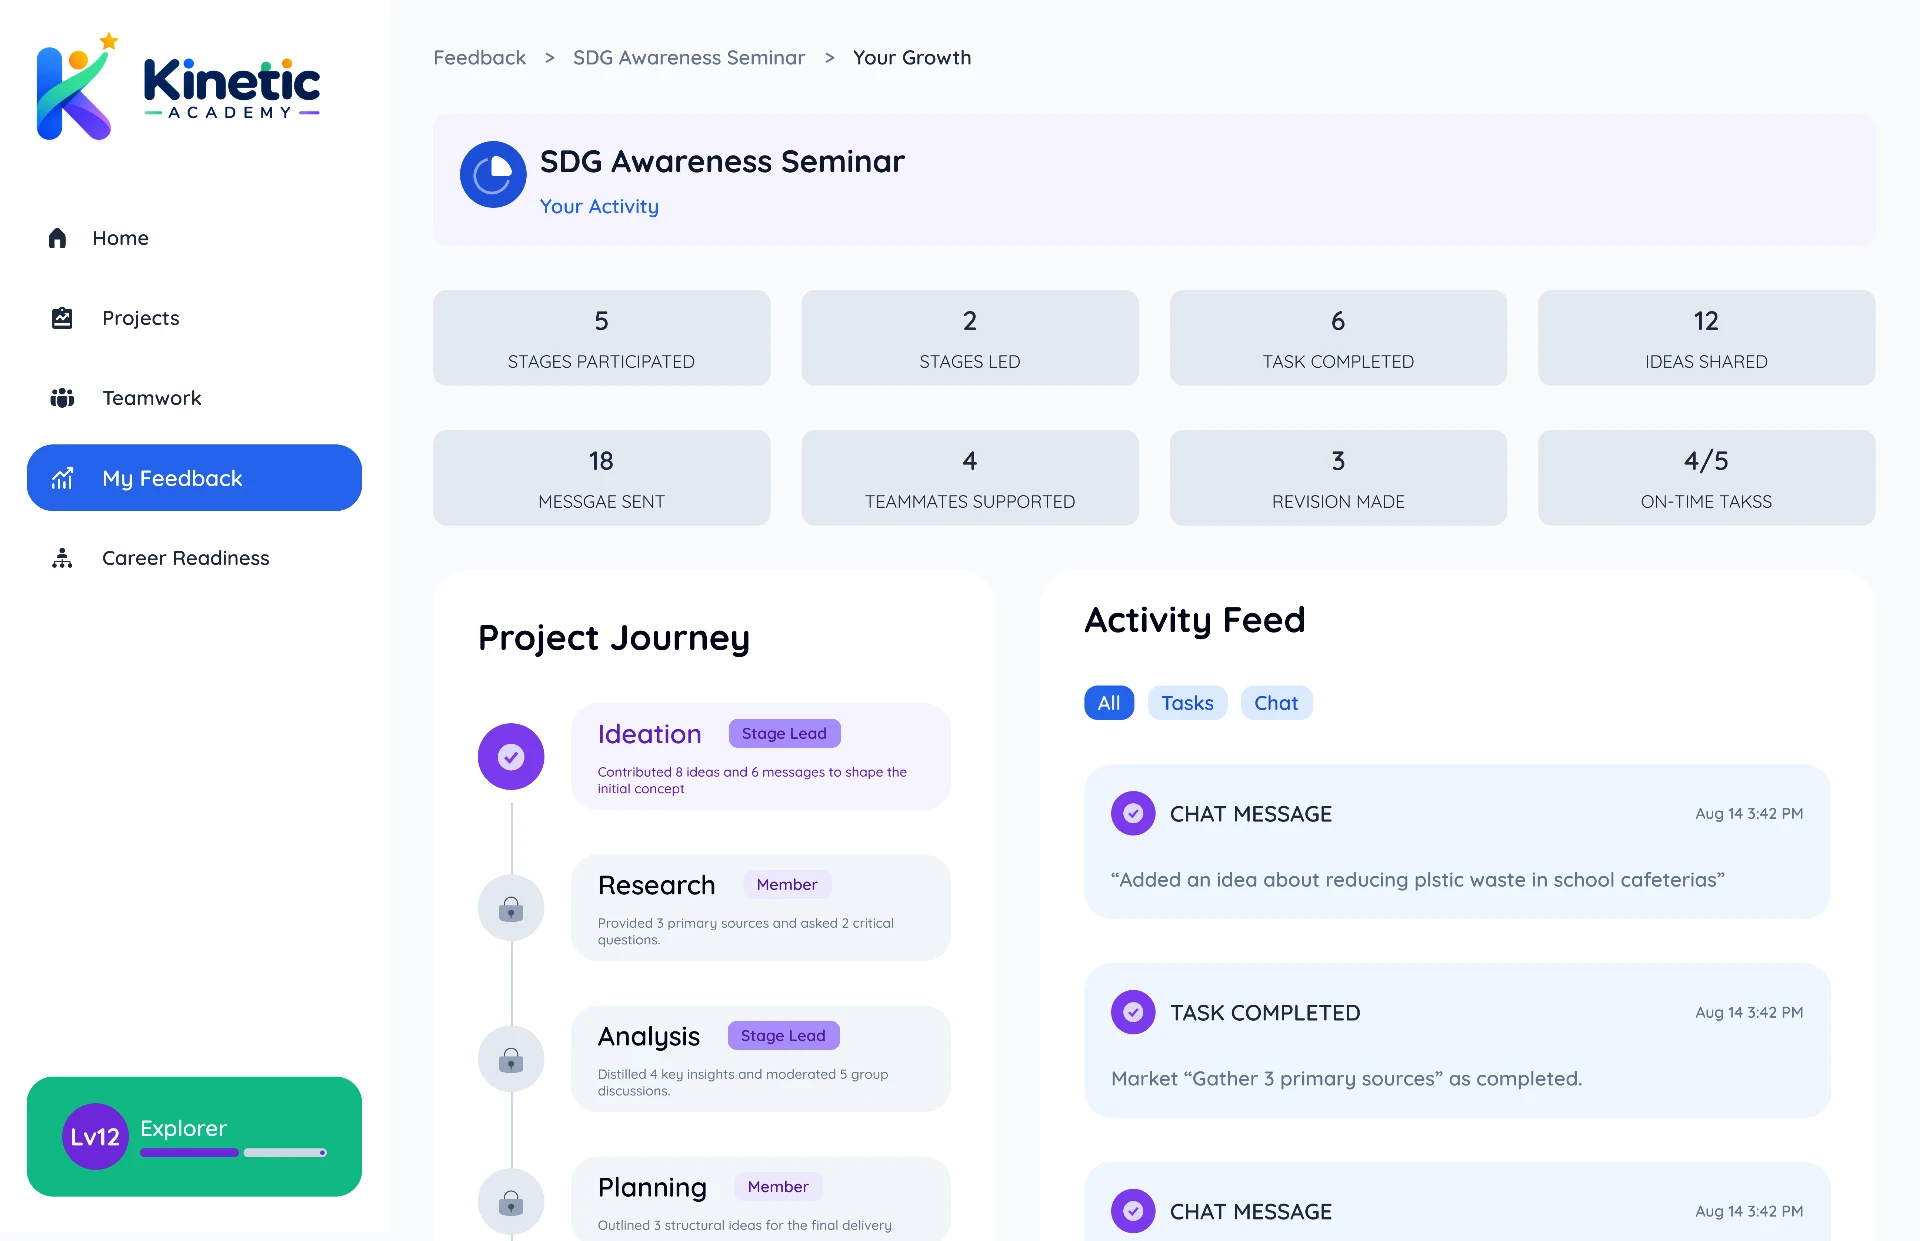Open the Home menu item
This screenshot has width=1920, height=1241.
194,238
